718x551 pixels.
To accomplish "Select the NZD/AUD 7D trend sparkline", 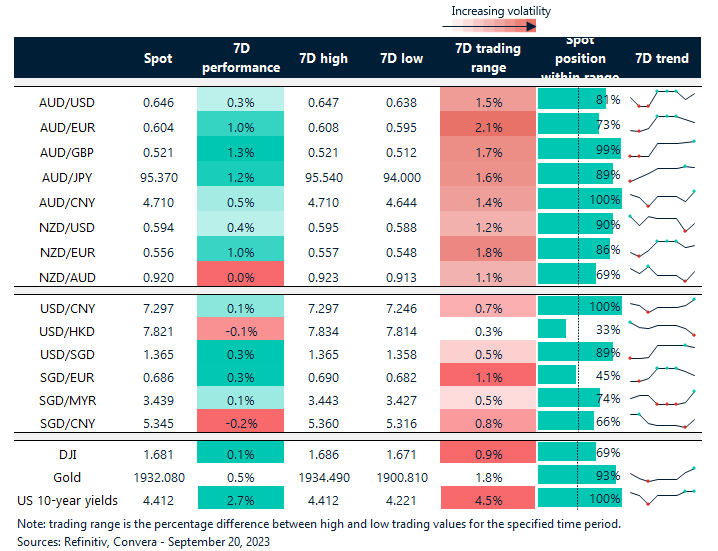I will pos(662,274).
